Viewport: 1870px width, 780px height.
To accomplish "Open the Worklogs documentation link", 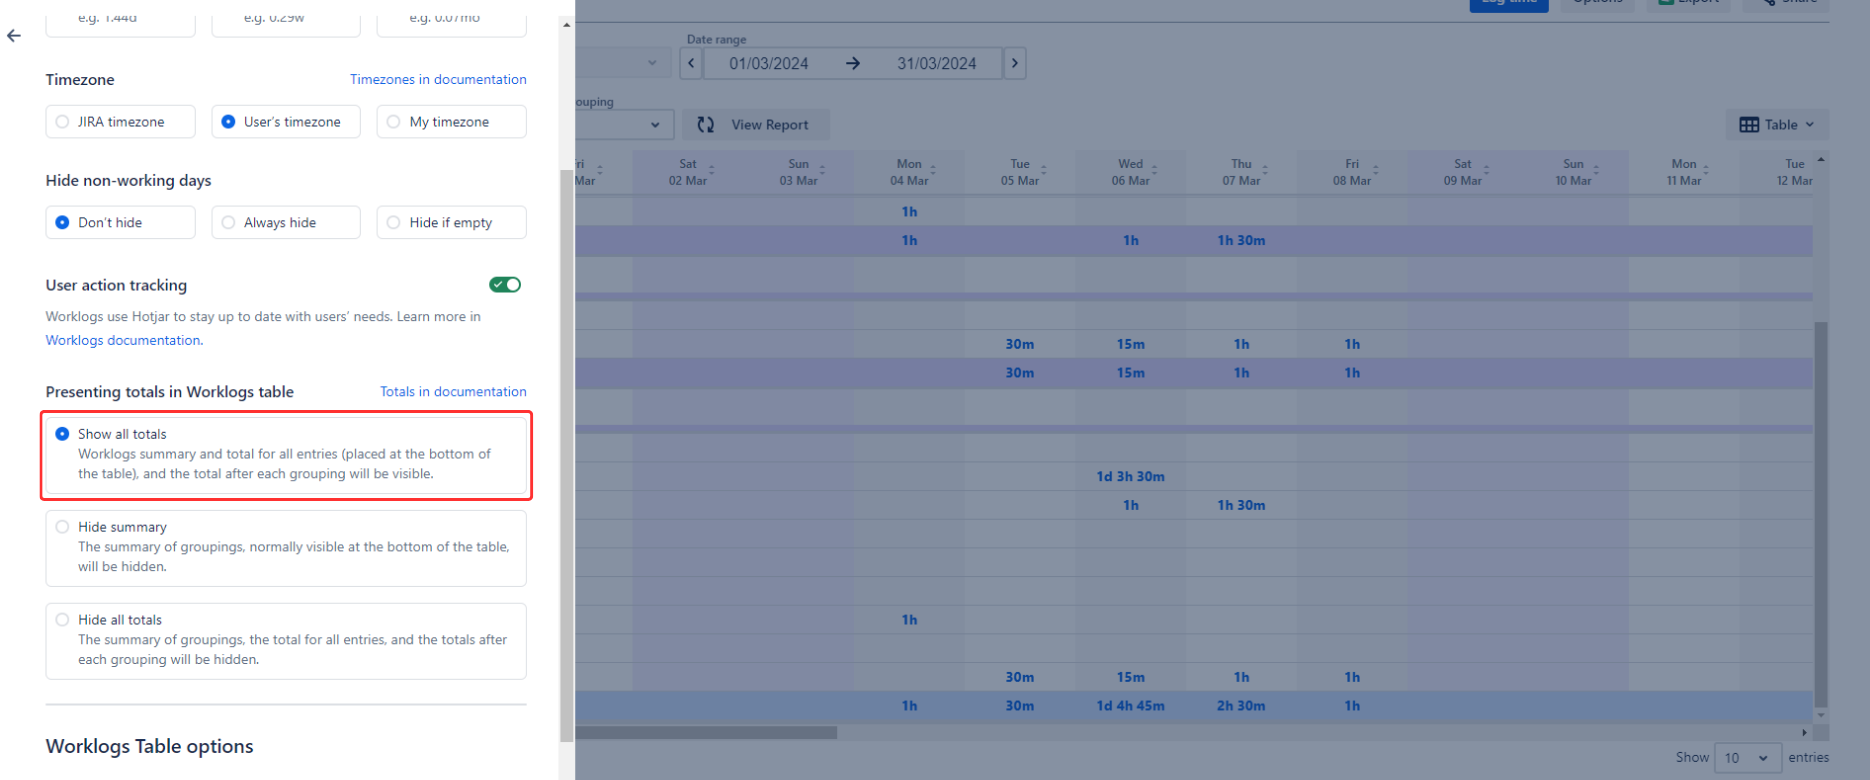I will pyautogui.click(x=122, y=341).
